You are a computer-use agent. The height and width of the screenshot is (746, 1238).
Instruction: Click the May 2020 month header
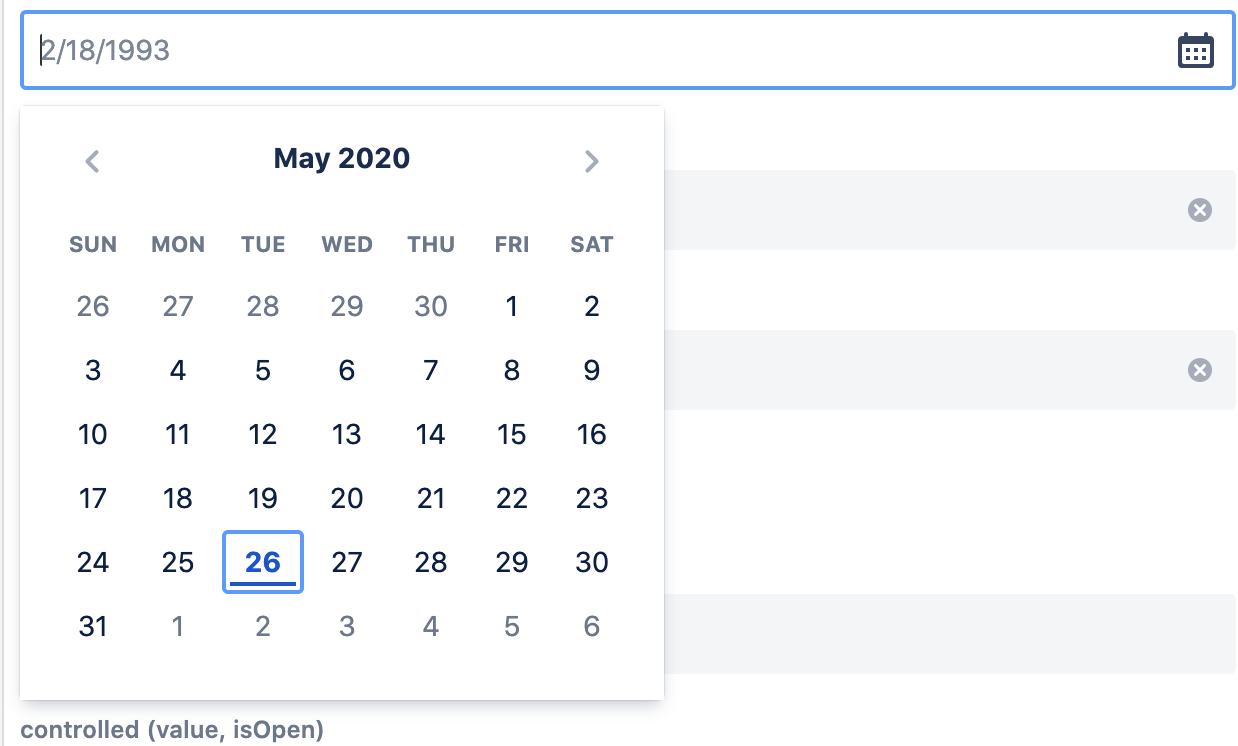point(341,158)
